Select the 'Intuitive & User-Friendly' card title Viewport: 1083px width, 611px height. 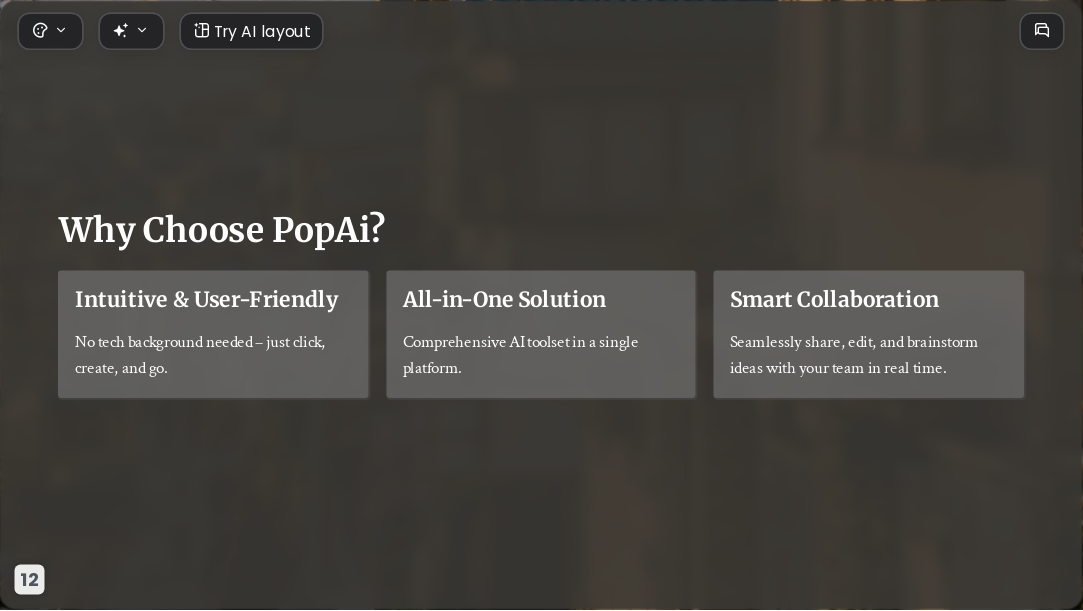pyautogui.click(x=207, y=300)
